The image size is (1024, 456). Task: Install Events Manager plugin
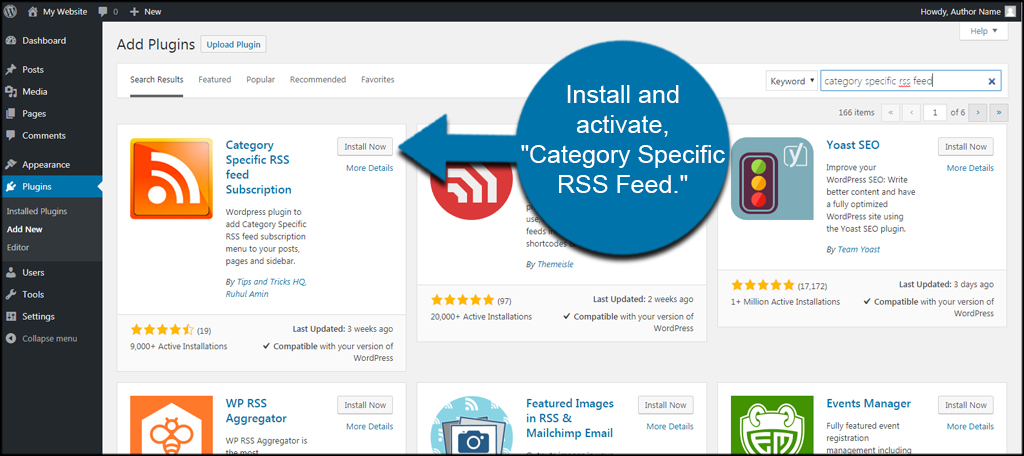coord(966,405)
